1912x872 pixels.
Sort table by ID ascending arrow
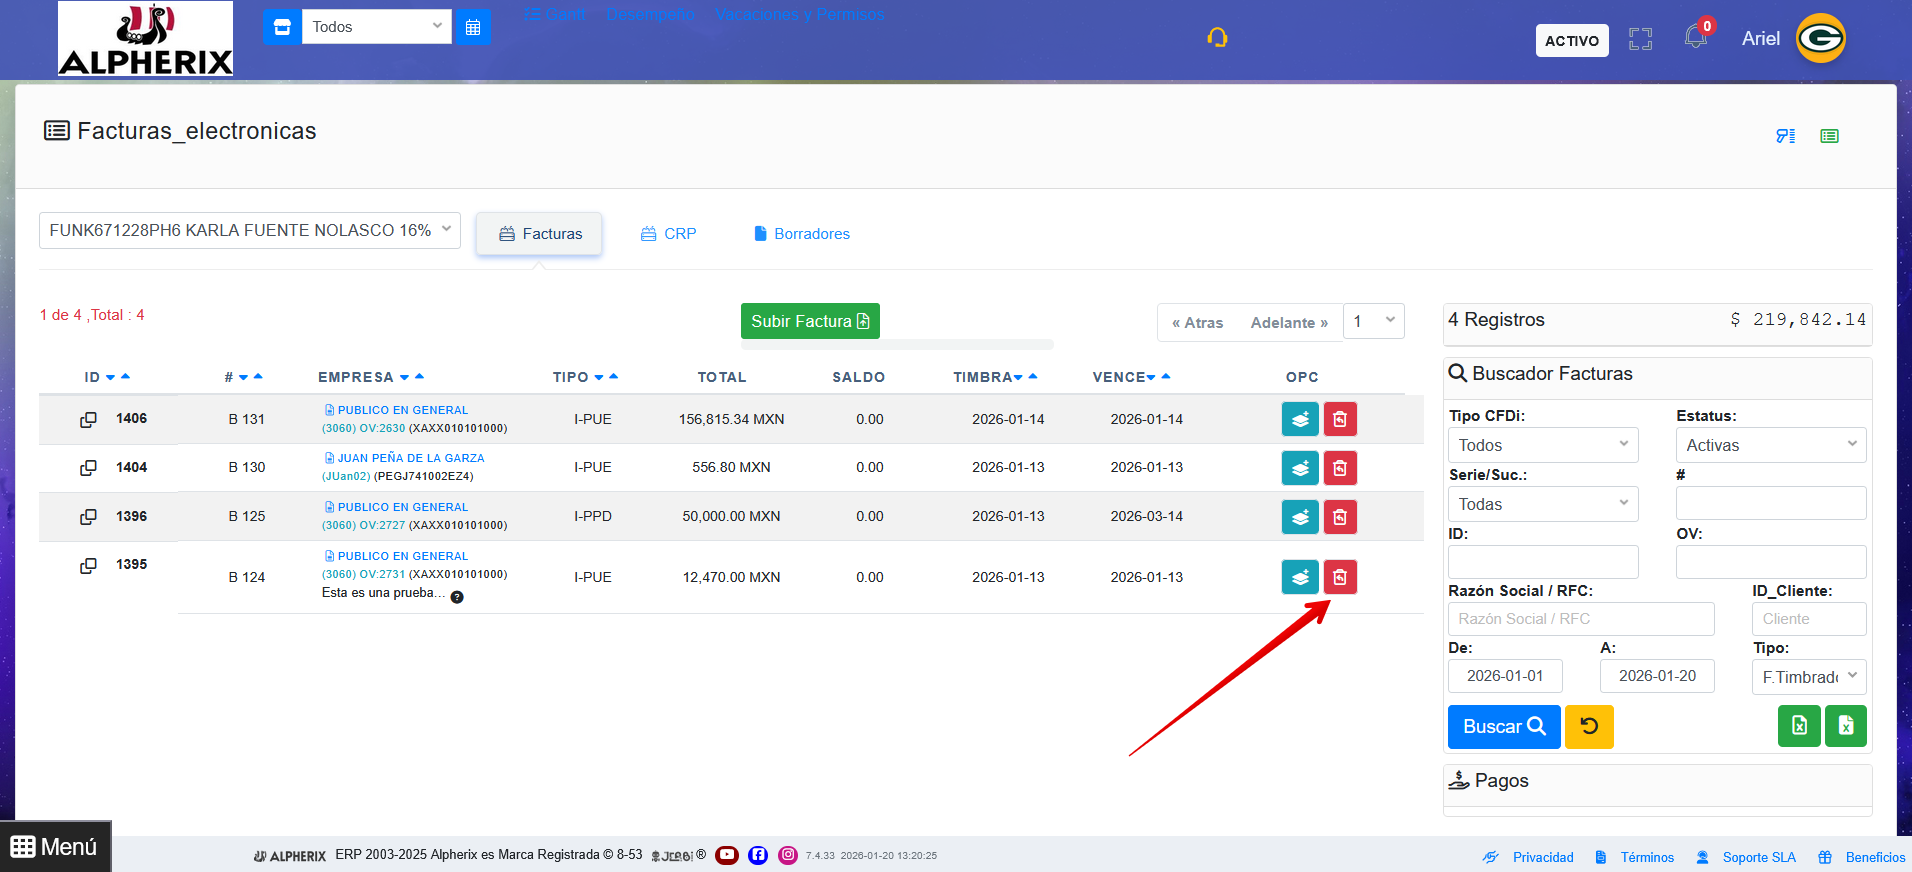126,376
